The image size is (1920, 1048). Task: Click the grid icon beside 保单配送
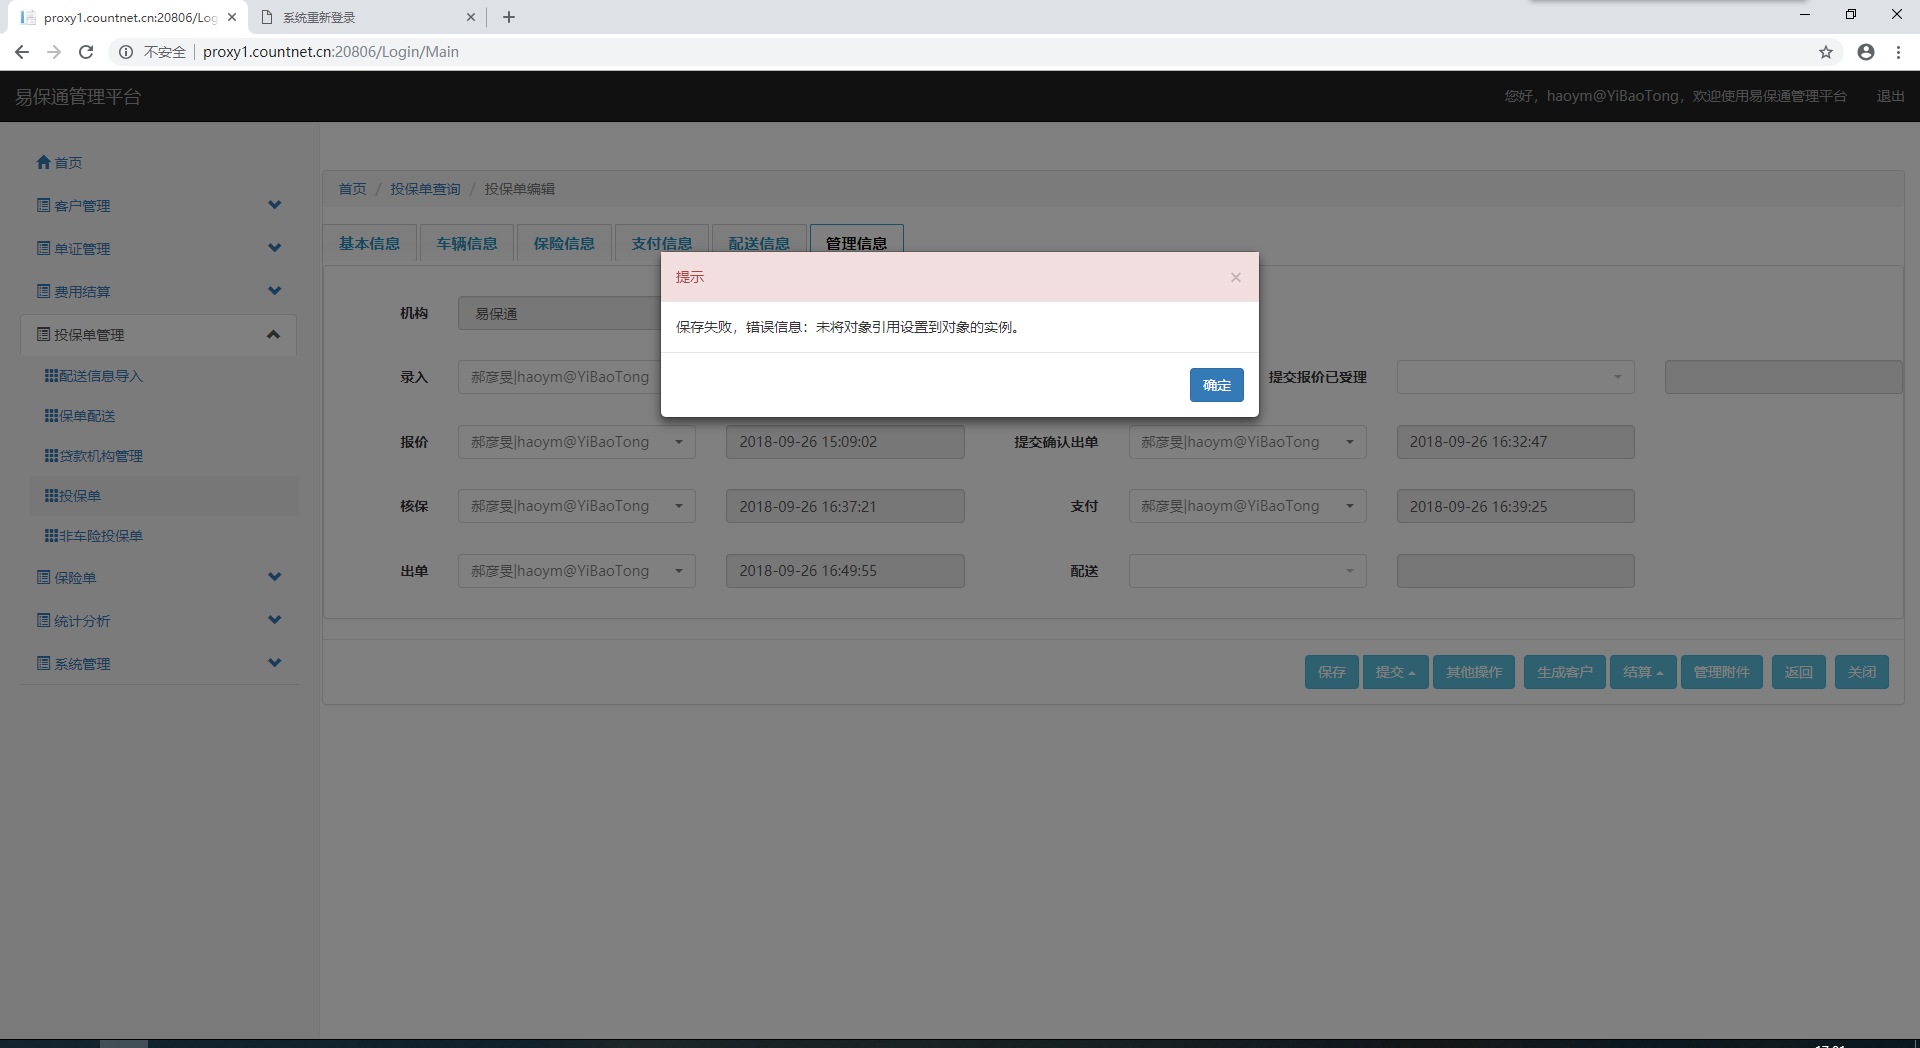(51, 416)
